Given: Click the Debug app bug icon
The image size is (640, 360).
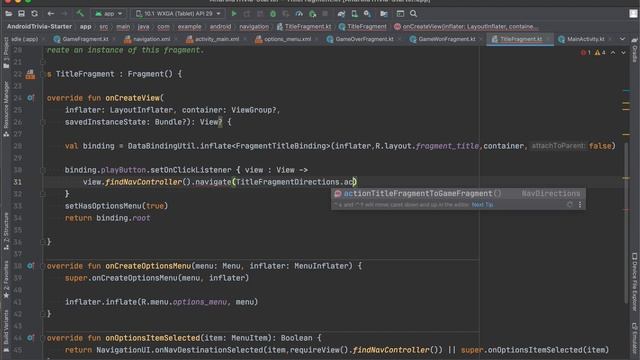Looking at the screenshot, I should [273, 13].
